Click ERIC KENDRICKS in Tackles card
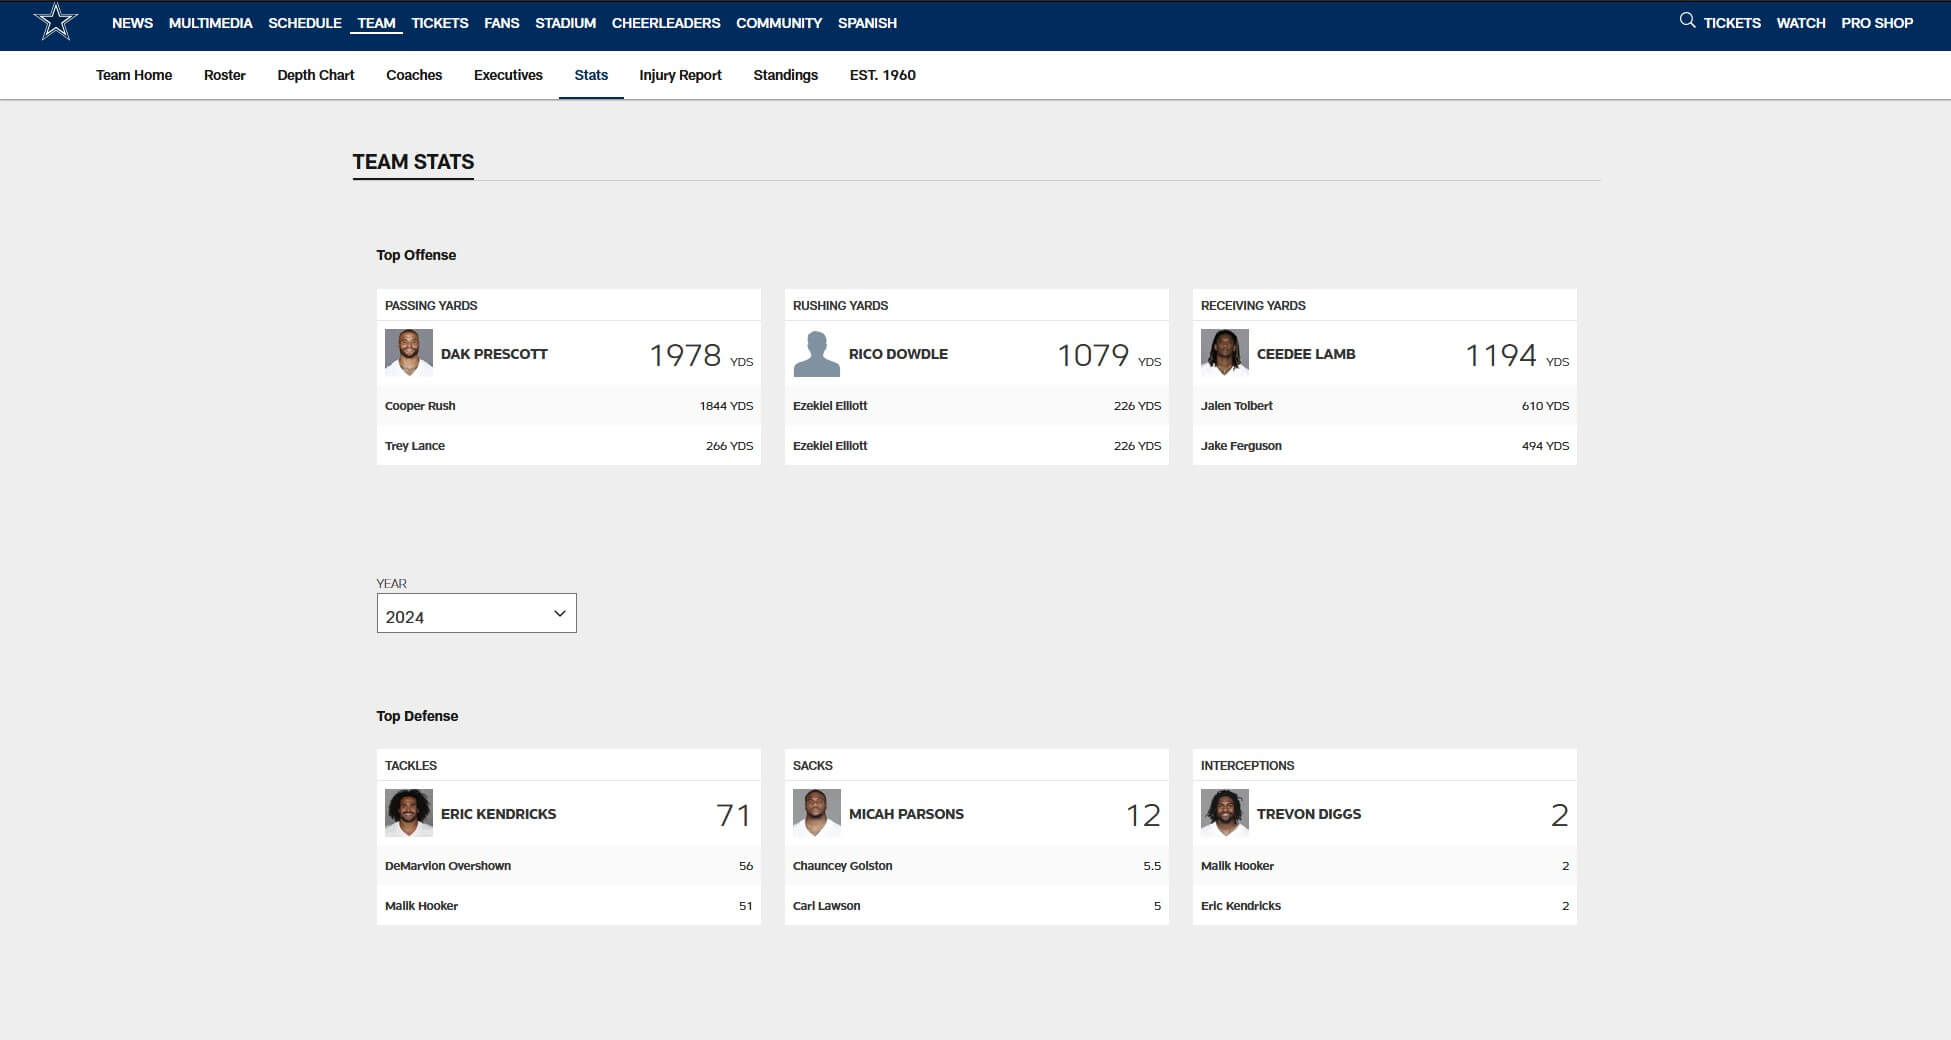 (x=498, y=814)
